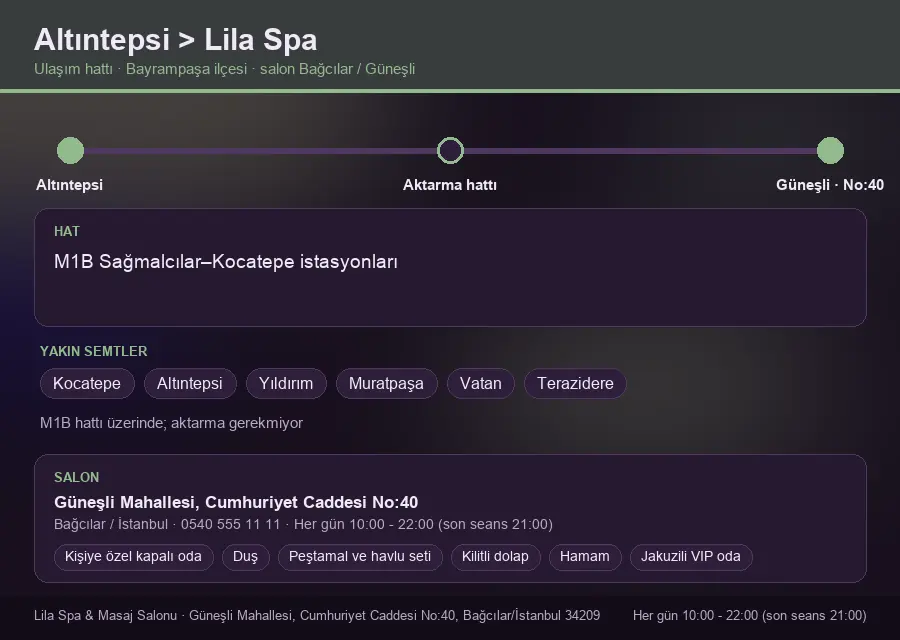900x640 pixels.
Task: Click the footer 'Lila Spa & Masaj Salonu' address text
Action: (317, 615)
